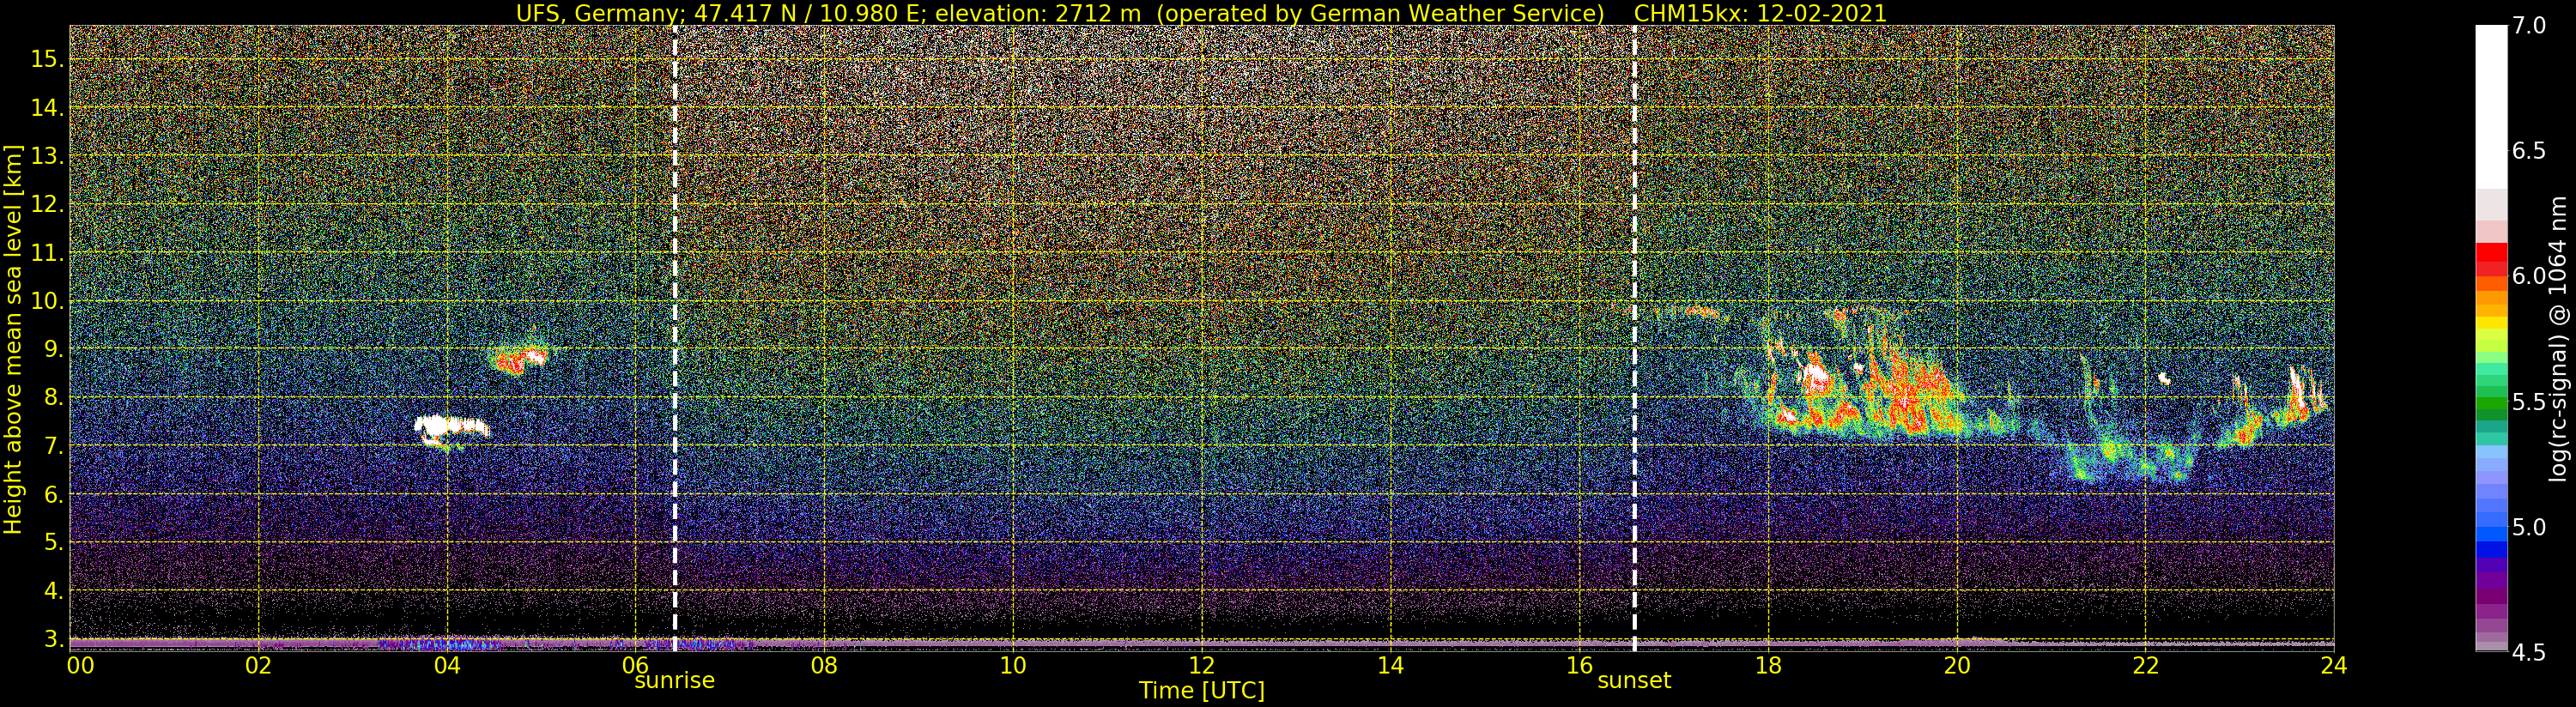Click the 00 tick on the time axis
Screen dimensions: 2576x707
pyautogui.click(x=79, y=665)
